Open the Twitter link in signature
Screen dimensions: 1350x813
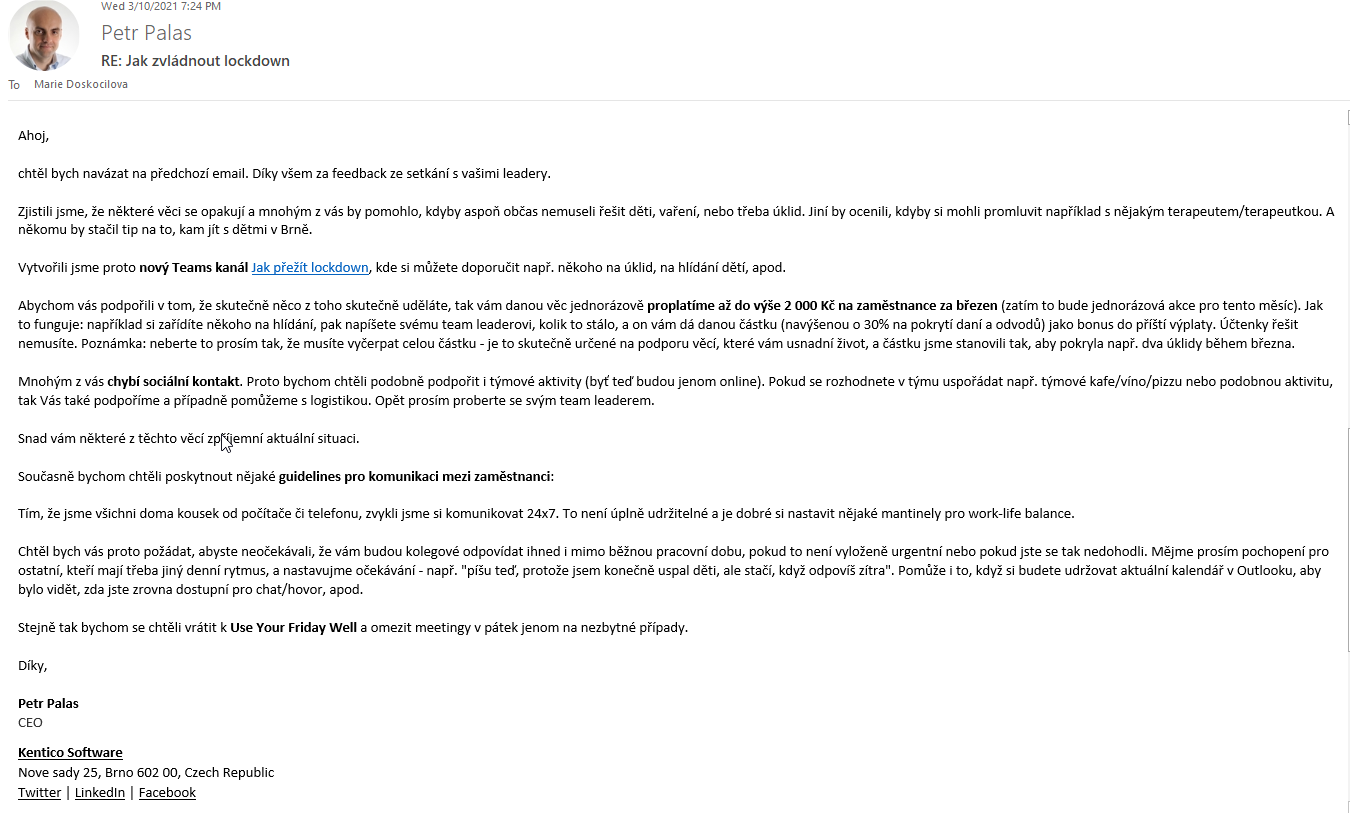click(x=40, y=793)
